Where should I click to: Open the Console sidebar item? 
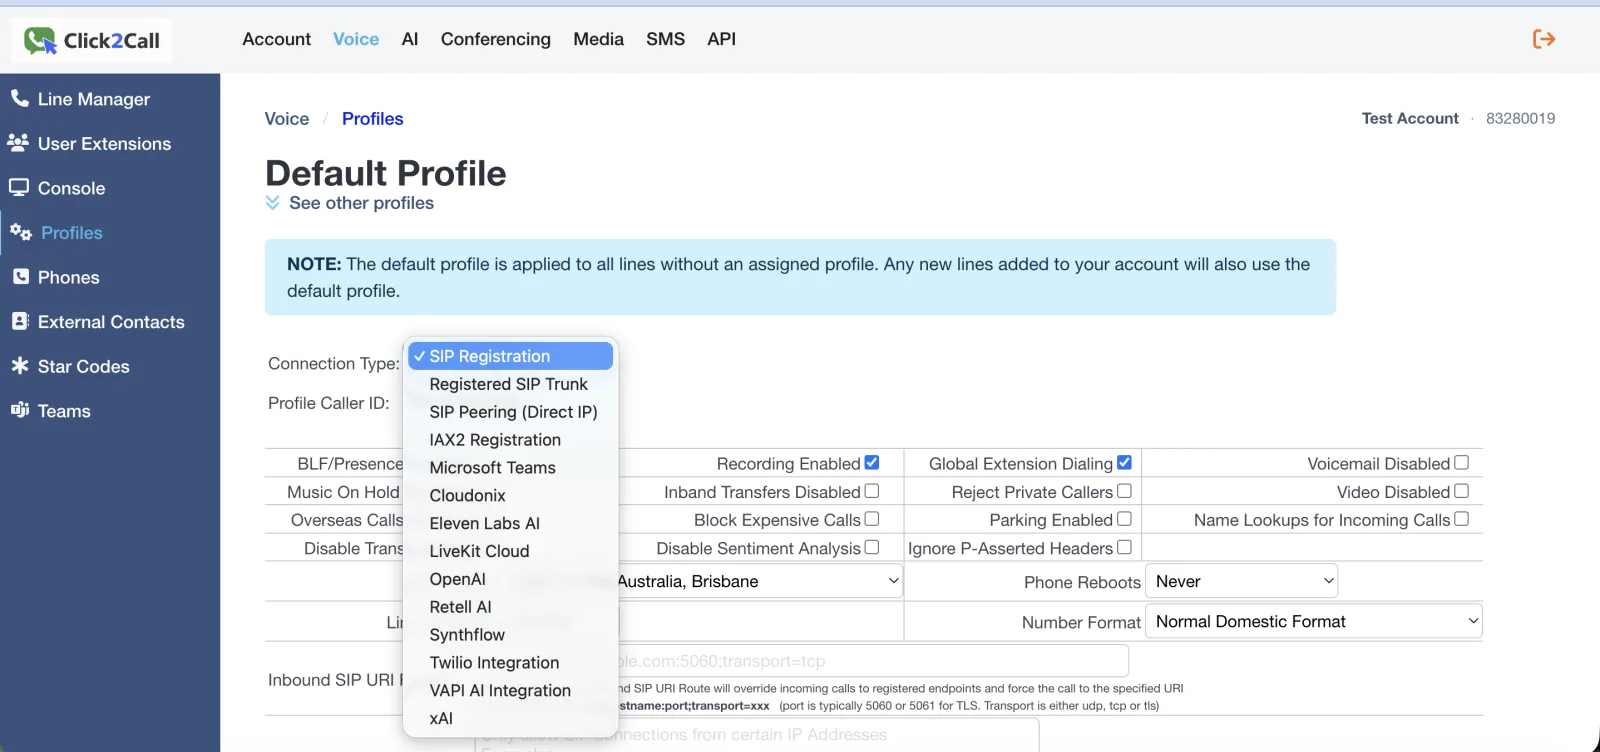tap(72, 188)
